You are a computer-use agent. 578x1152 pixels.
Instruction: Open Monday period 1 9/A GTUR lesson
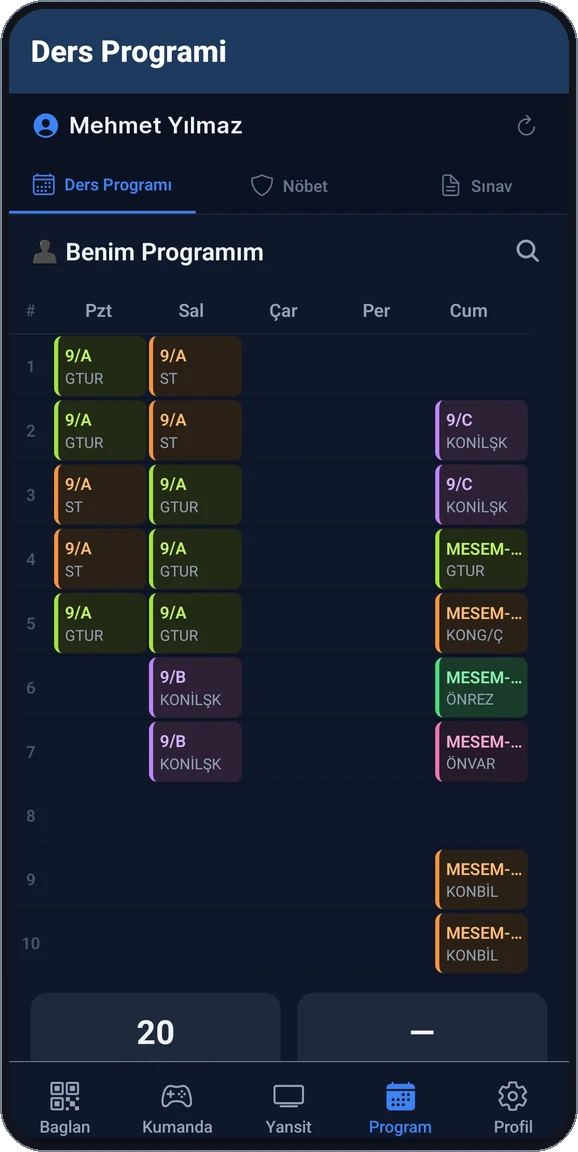[101, 366]
